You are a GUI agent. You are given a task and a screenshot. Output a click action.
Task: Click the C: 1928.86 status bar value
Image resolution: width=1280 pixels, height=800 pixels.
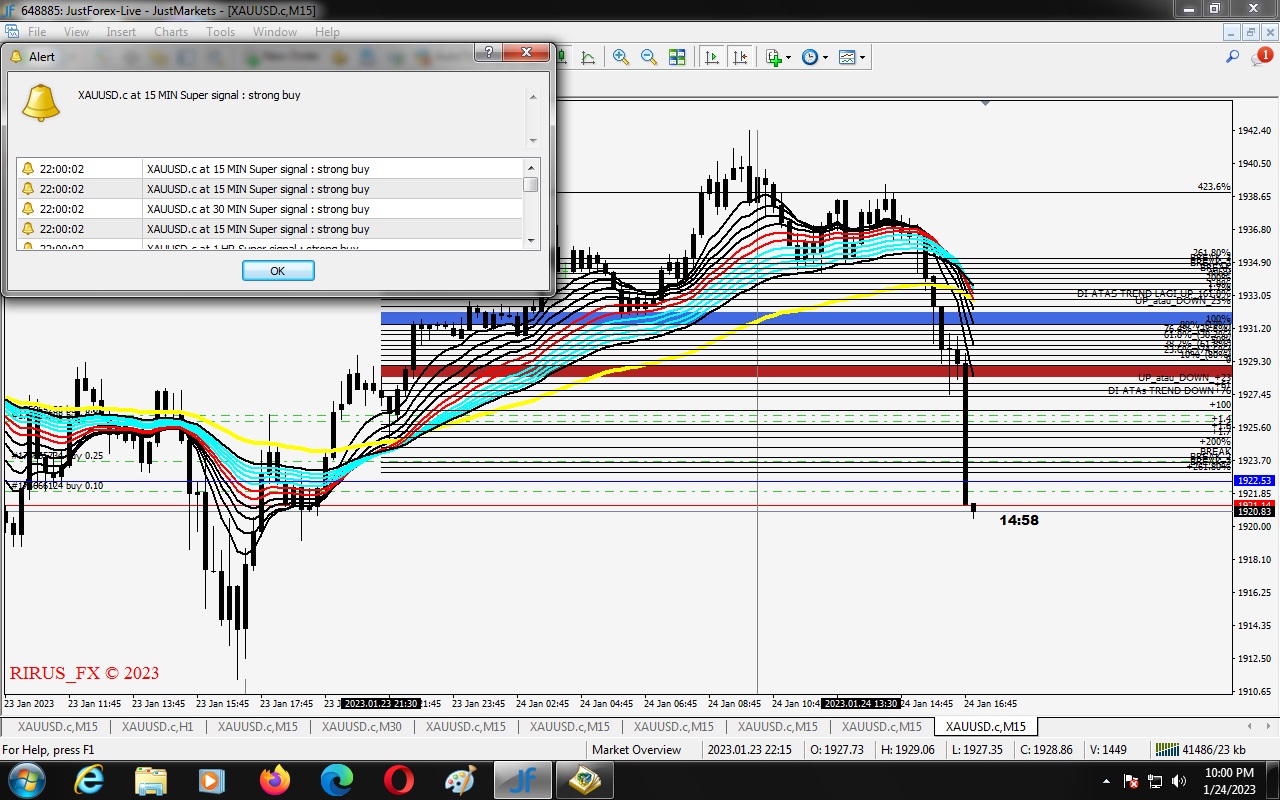click(1045, 750)
